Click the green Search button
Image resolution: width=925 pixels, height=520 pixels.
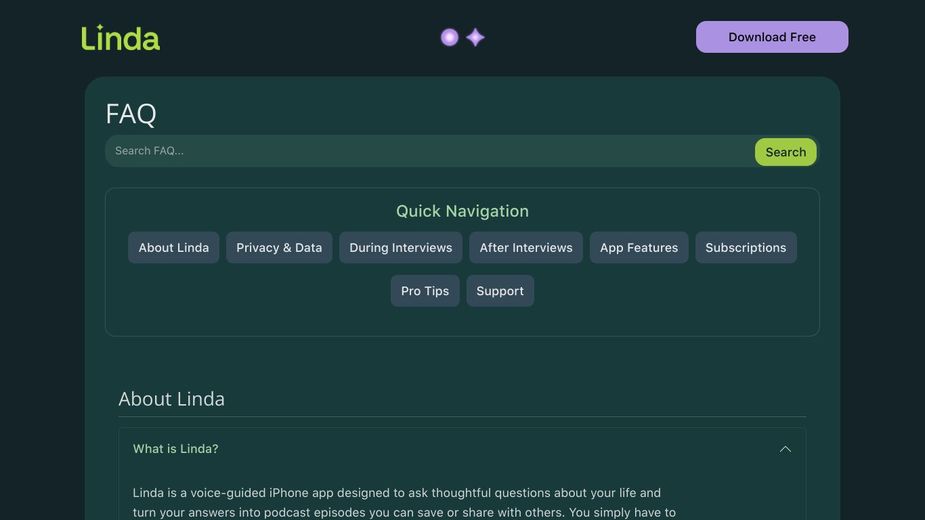(x=785, y=152)
